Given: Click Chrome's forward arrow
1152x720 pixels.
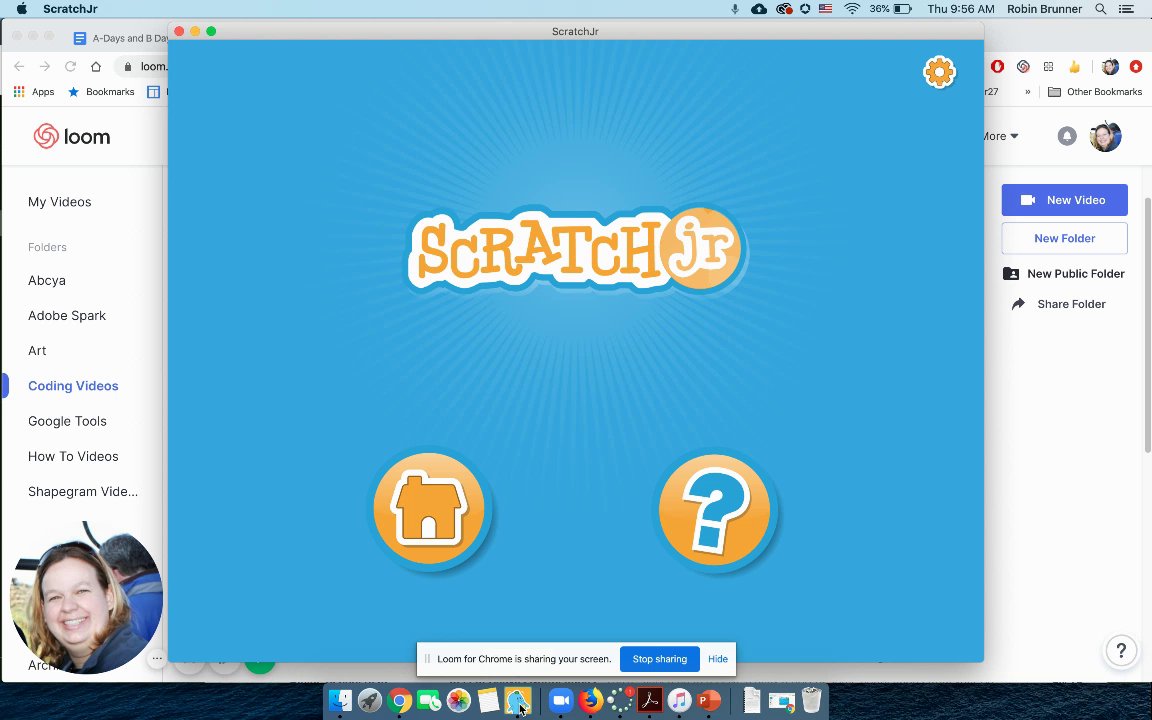Looking at the screenshot, I should click(45, 66).
